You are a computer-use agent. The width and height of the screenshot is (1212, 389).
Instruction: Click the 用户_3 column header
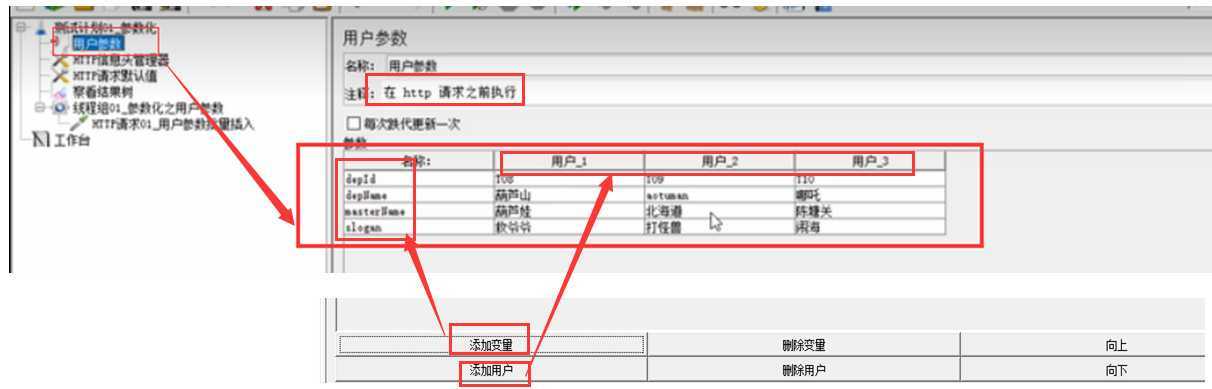870,161
